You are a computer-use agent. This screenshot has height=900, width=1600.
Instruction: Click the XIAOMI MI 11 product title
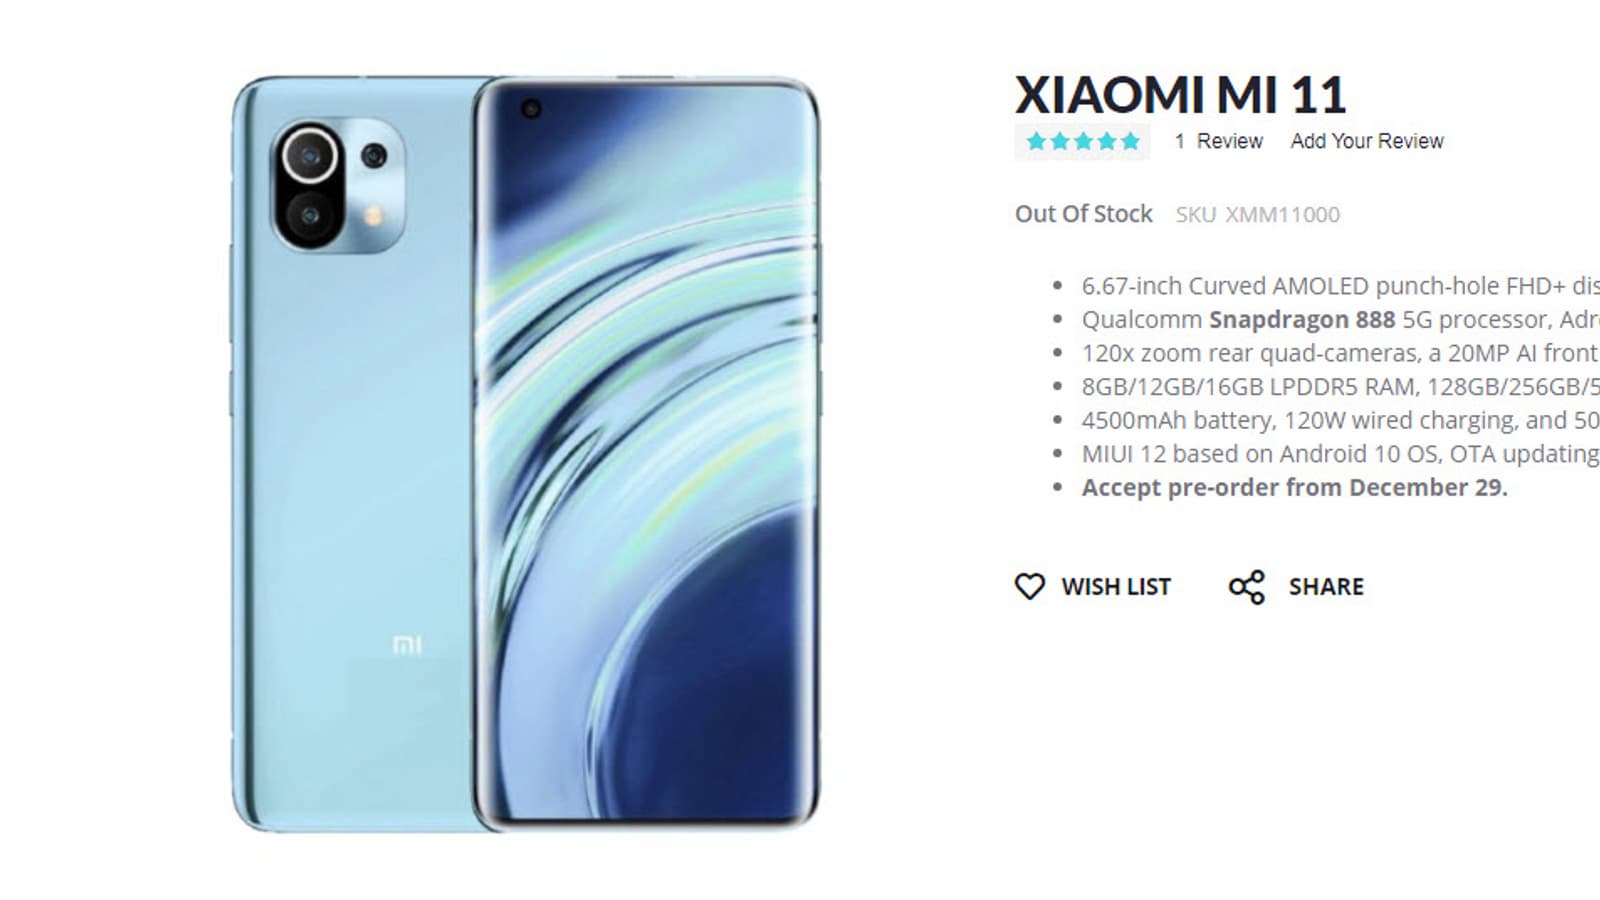tap(1181, 95)
